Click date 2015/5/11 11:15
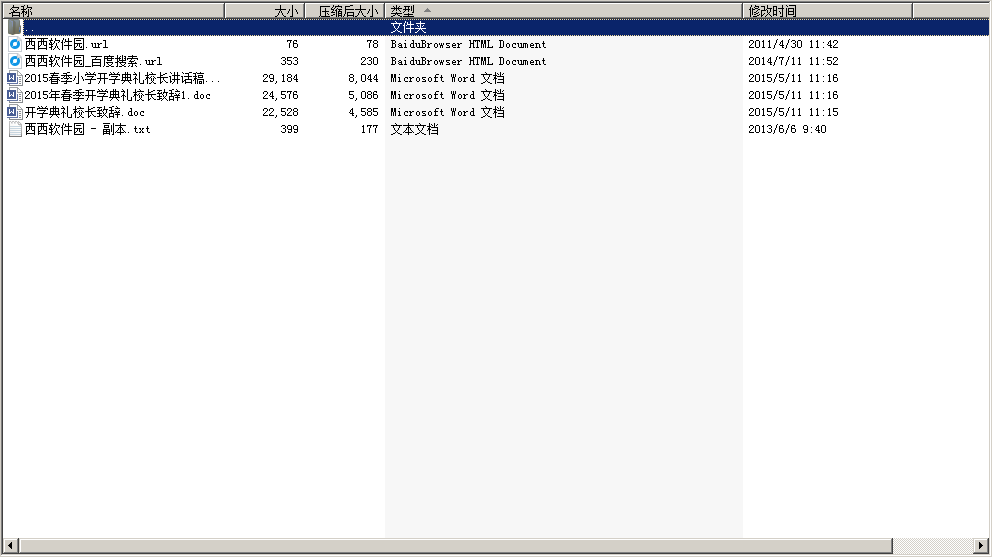Screen dimensions: 992x557 pyautogui.click(x=793, y=113)
